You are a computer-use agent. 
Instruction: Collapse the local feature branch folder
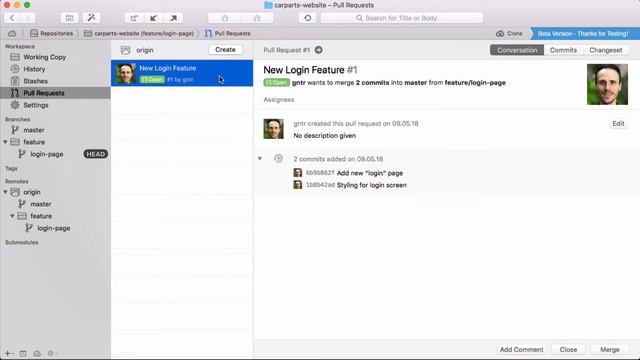5,142
